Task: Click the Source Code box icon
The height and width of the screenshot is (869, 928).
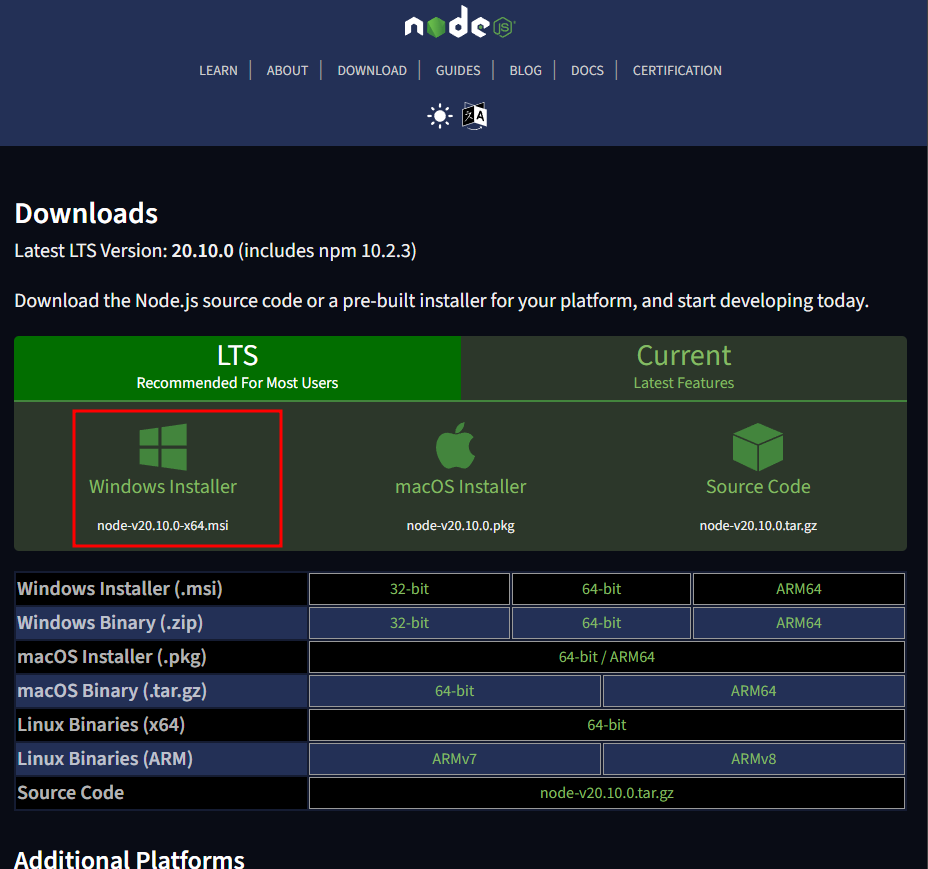Action: 758,446
